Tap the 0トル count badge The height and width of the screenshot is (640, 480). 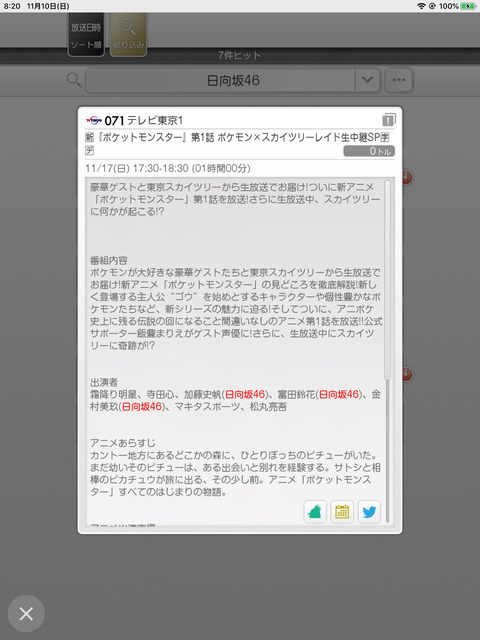click(369, 151)
